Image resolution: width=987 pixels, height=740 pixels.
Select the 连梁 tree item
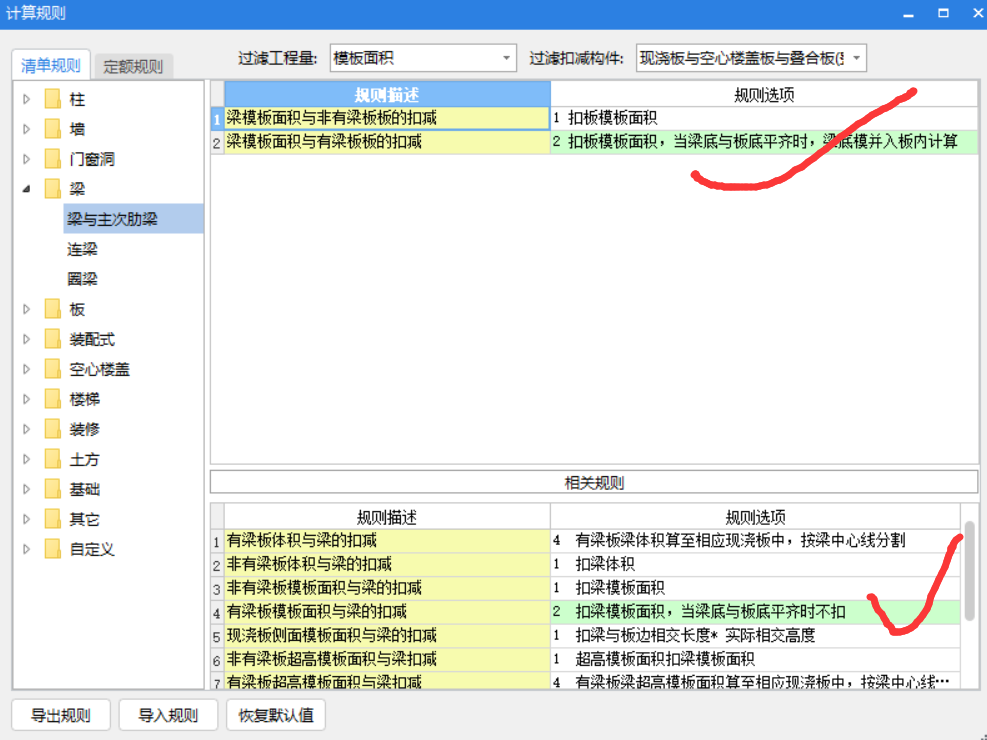click(82, 249)
